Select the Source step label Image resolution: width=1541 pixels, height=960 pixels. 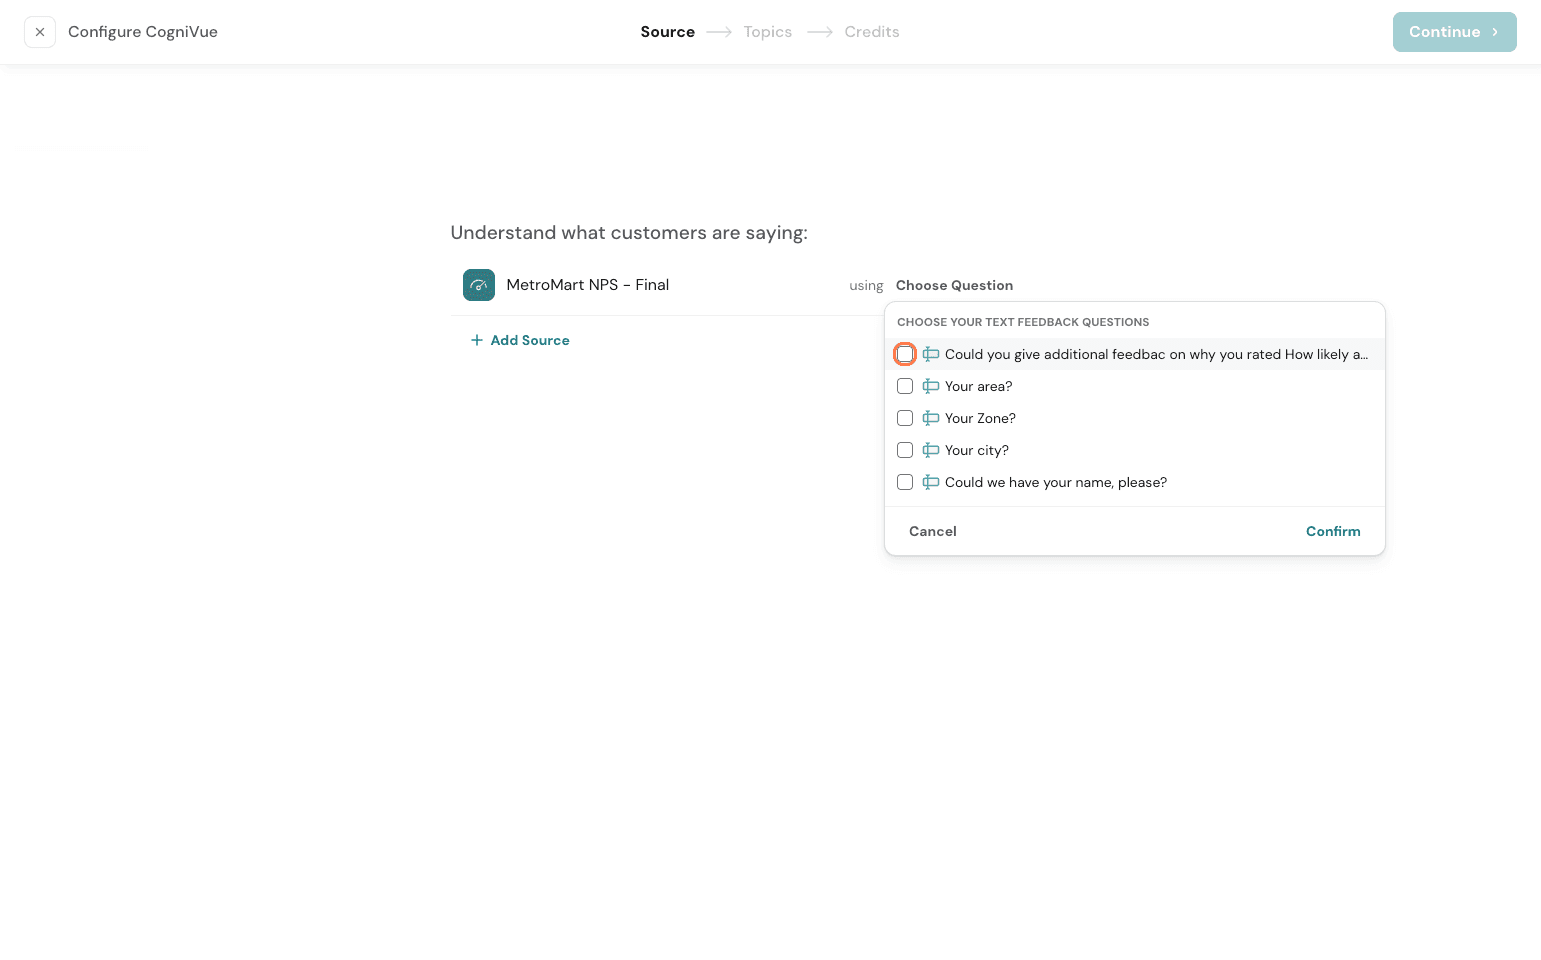pyautogui.click(x=667, y=32)
